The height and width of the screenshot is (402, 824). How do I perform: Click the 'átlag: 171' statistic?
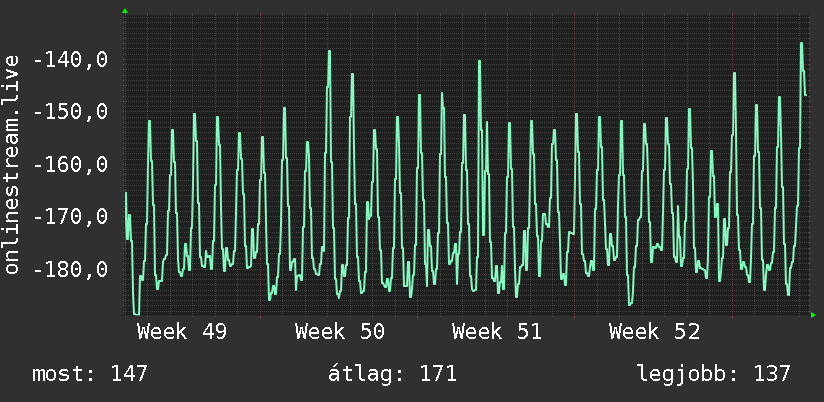tap(392, 374)
